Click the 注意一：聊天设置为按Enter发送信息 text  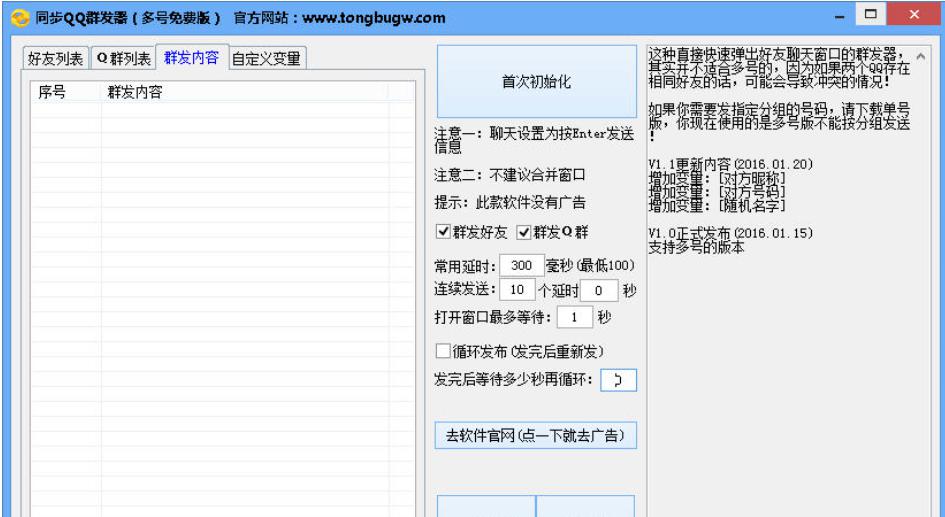click(535, 140)
